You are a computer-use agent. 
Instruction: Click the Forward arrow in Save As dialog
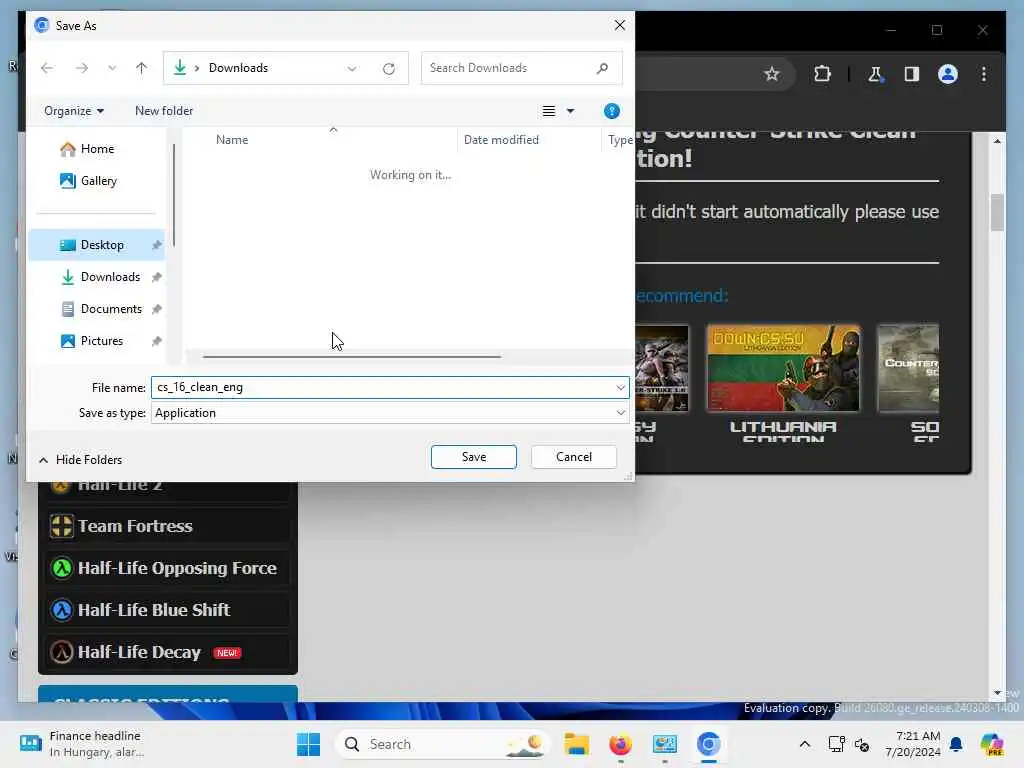[82, 68]
